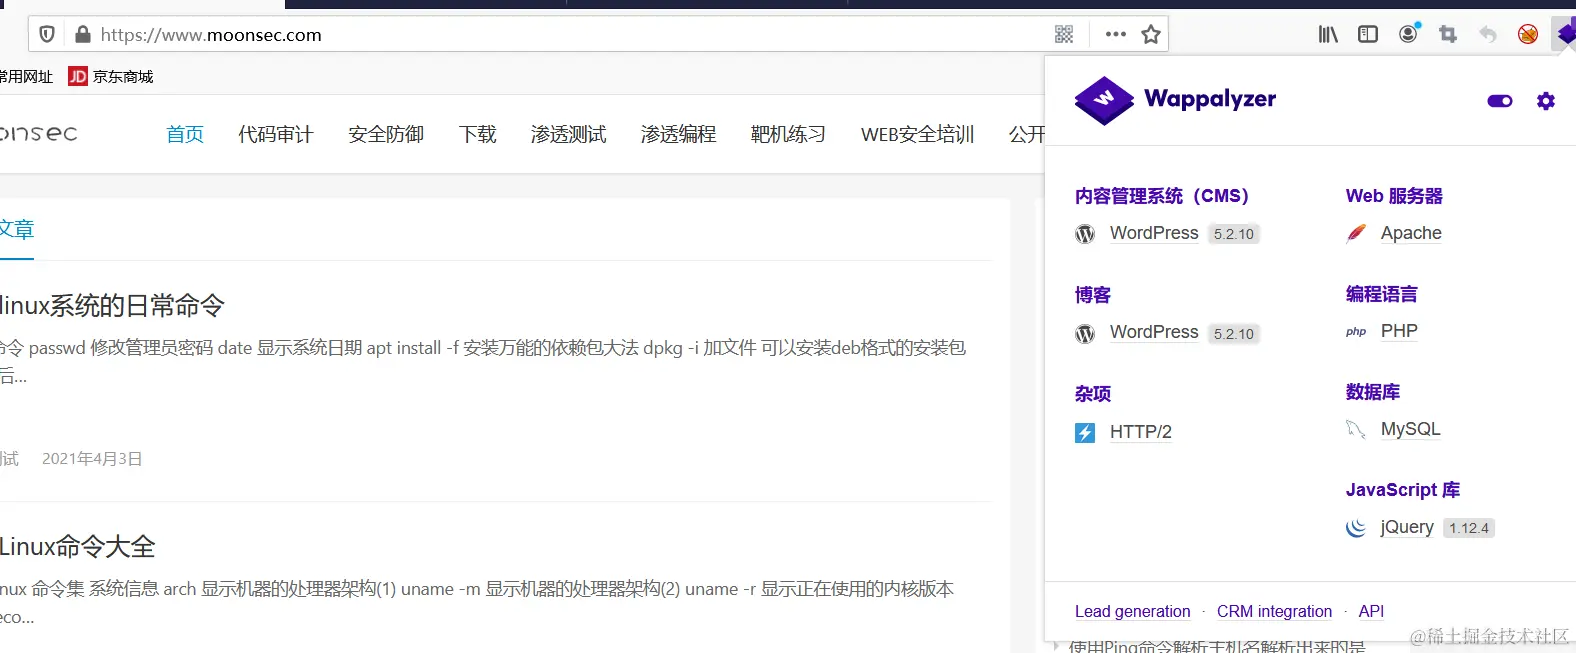Open the 首页 navigation tab
1576x653 pixels.
[185, 134]
